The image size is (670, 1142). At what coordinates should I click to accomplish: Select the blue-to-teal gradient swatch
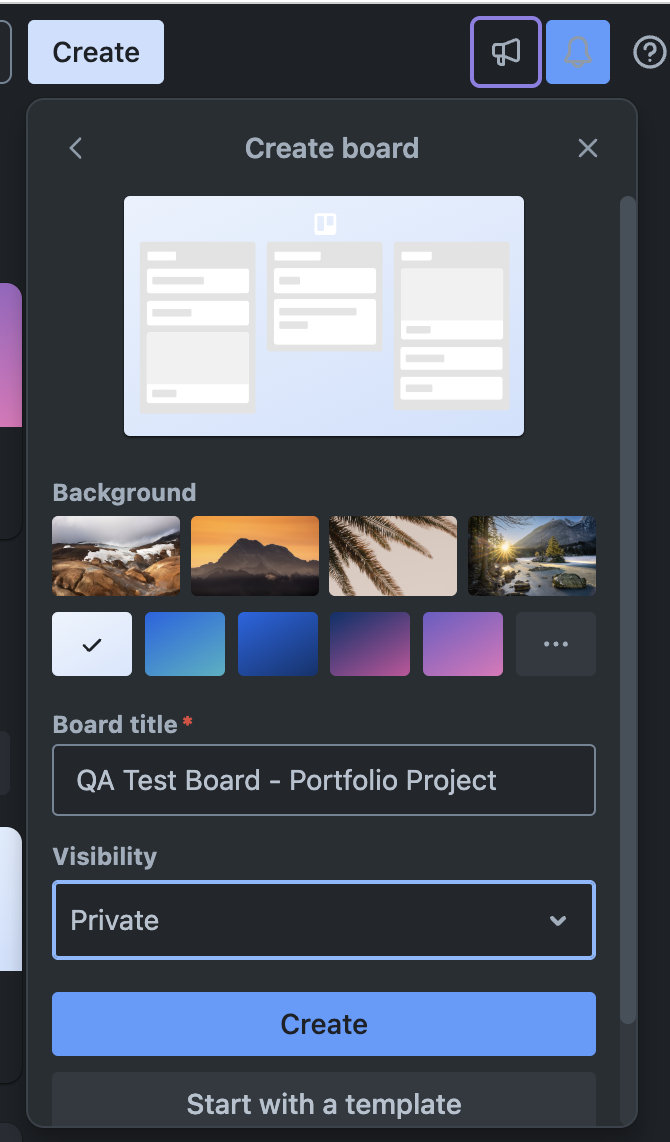185,644
